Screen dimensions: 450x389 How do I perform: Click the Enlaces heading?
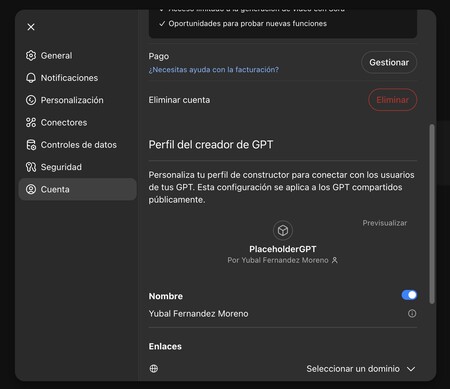[165, 346]
